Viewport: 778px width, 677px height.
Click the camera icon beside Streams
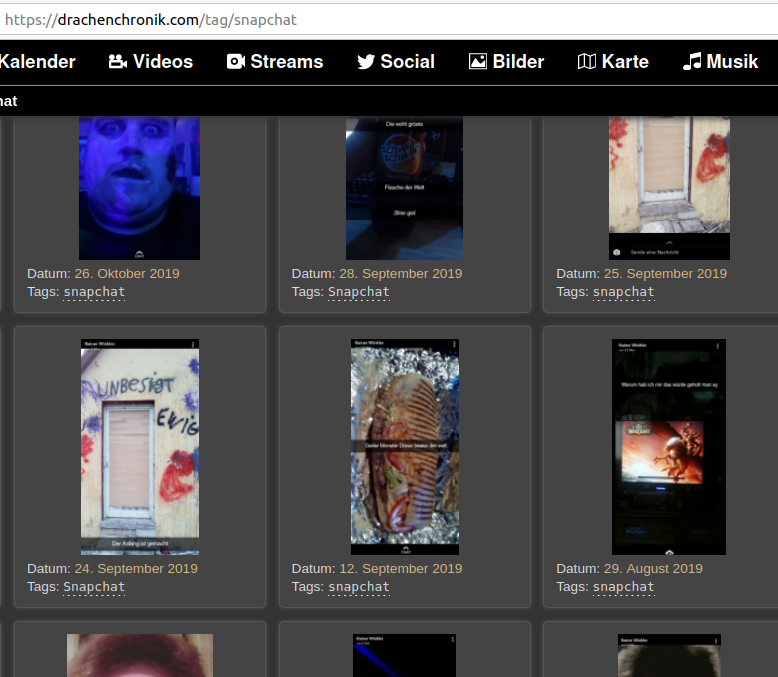click(x=236, y=62)
